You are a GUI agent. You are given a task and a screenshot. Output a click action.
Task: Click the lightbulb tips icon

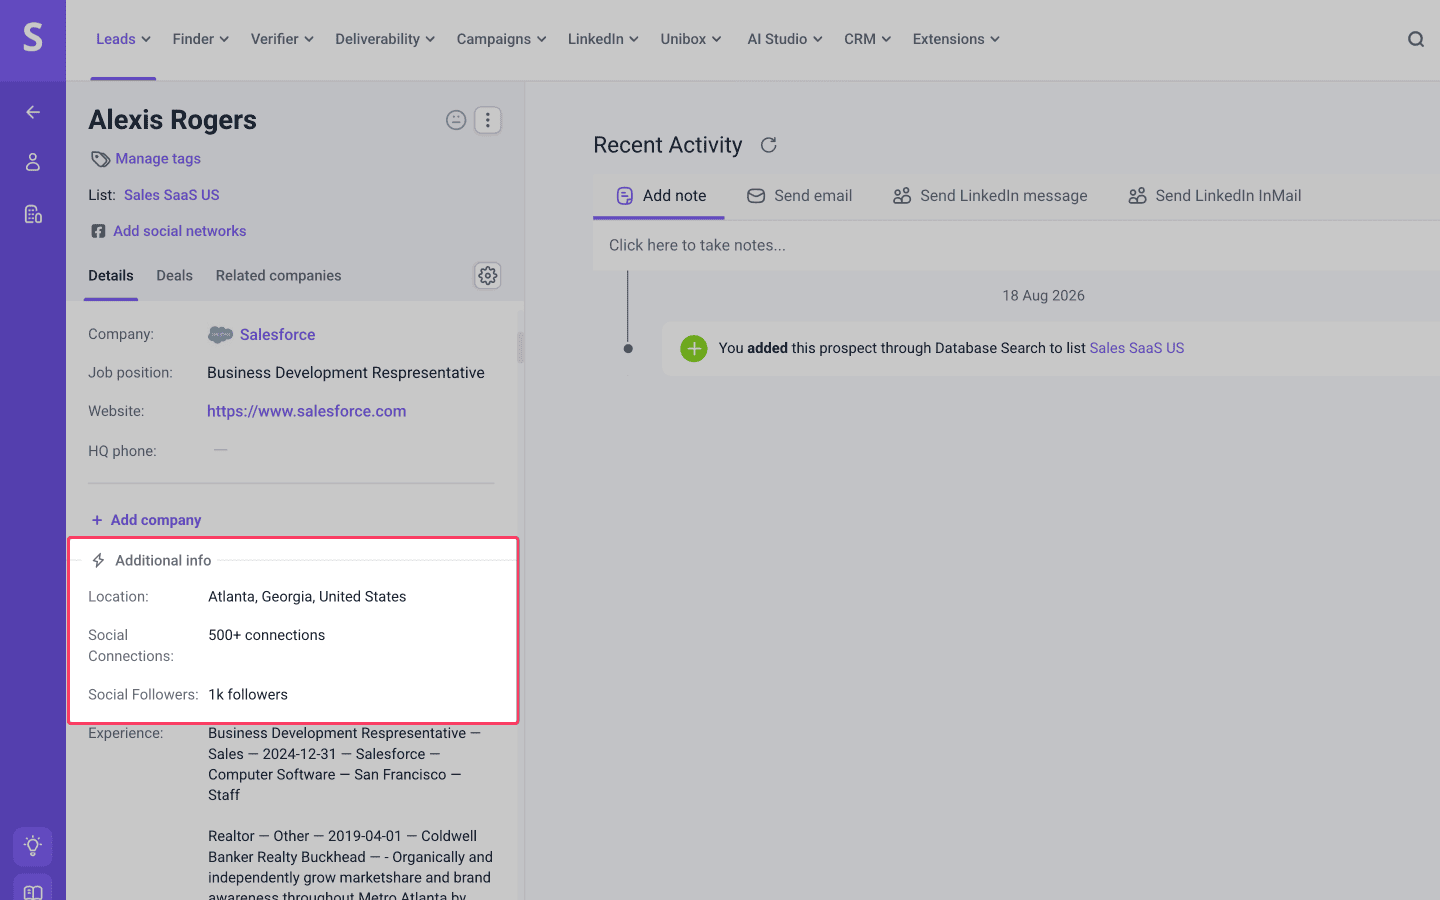(x=33, y=846)
